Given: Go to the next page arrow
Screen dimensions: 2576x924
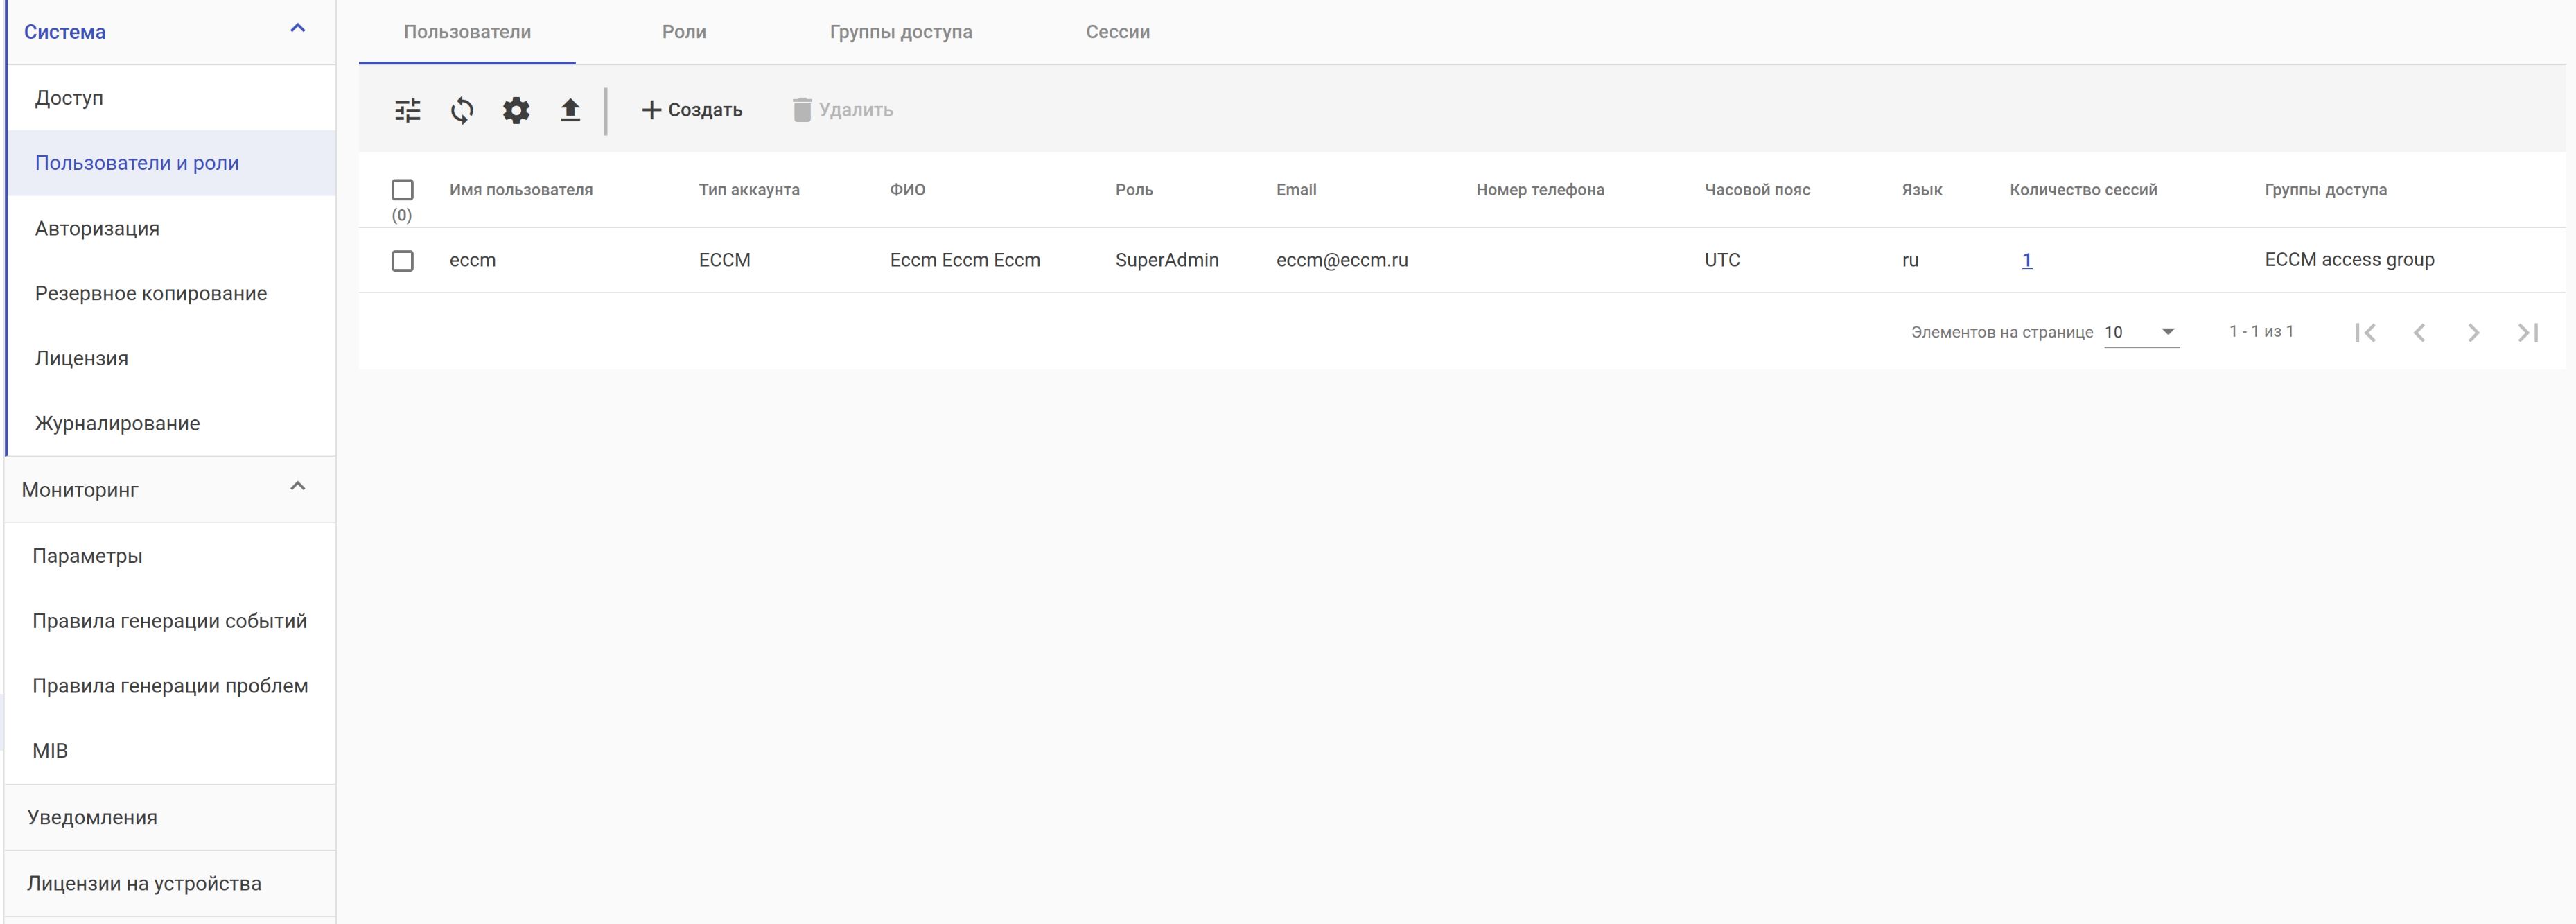Looking at the screenshot, I should coord(2473,332).
